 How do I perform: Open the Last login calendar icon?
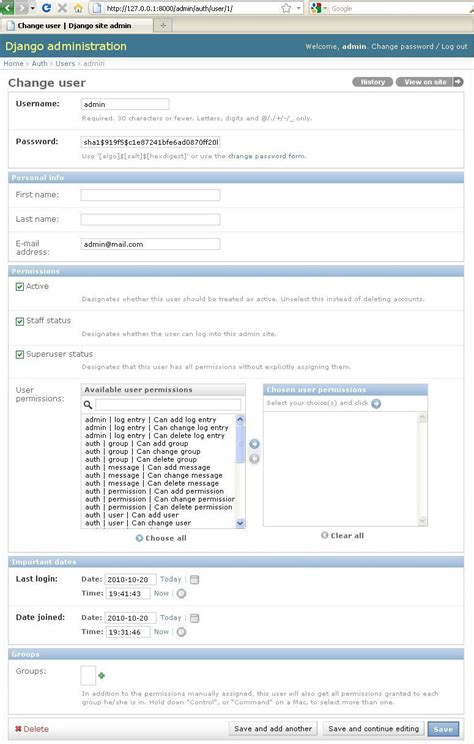coord(195,579)
